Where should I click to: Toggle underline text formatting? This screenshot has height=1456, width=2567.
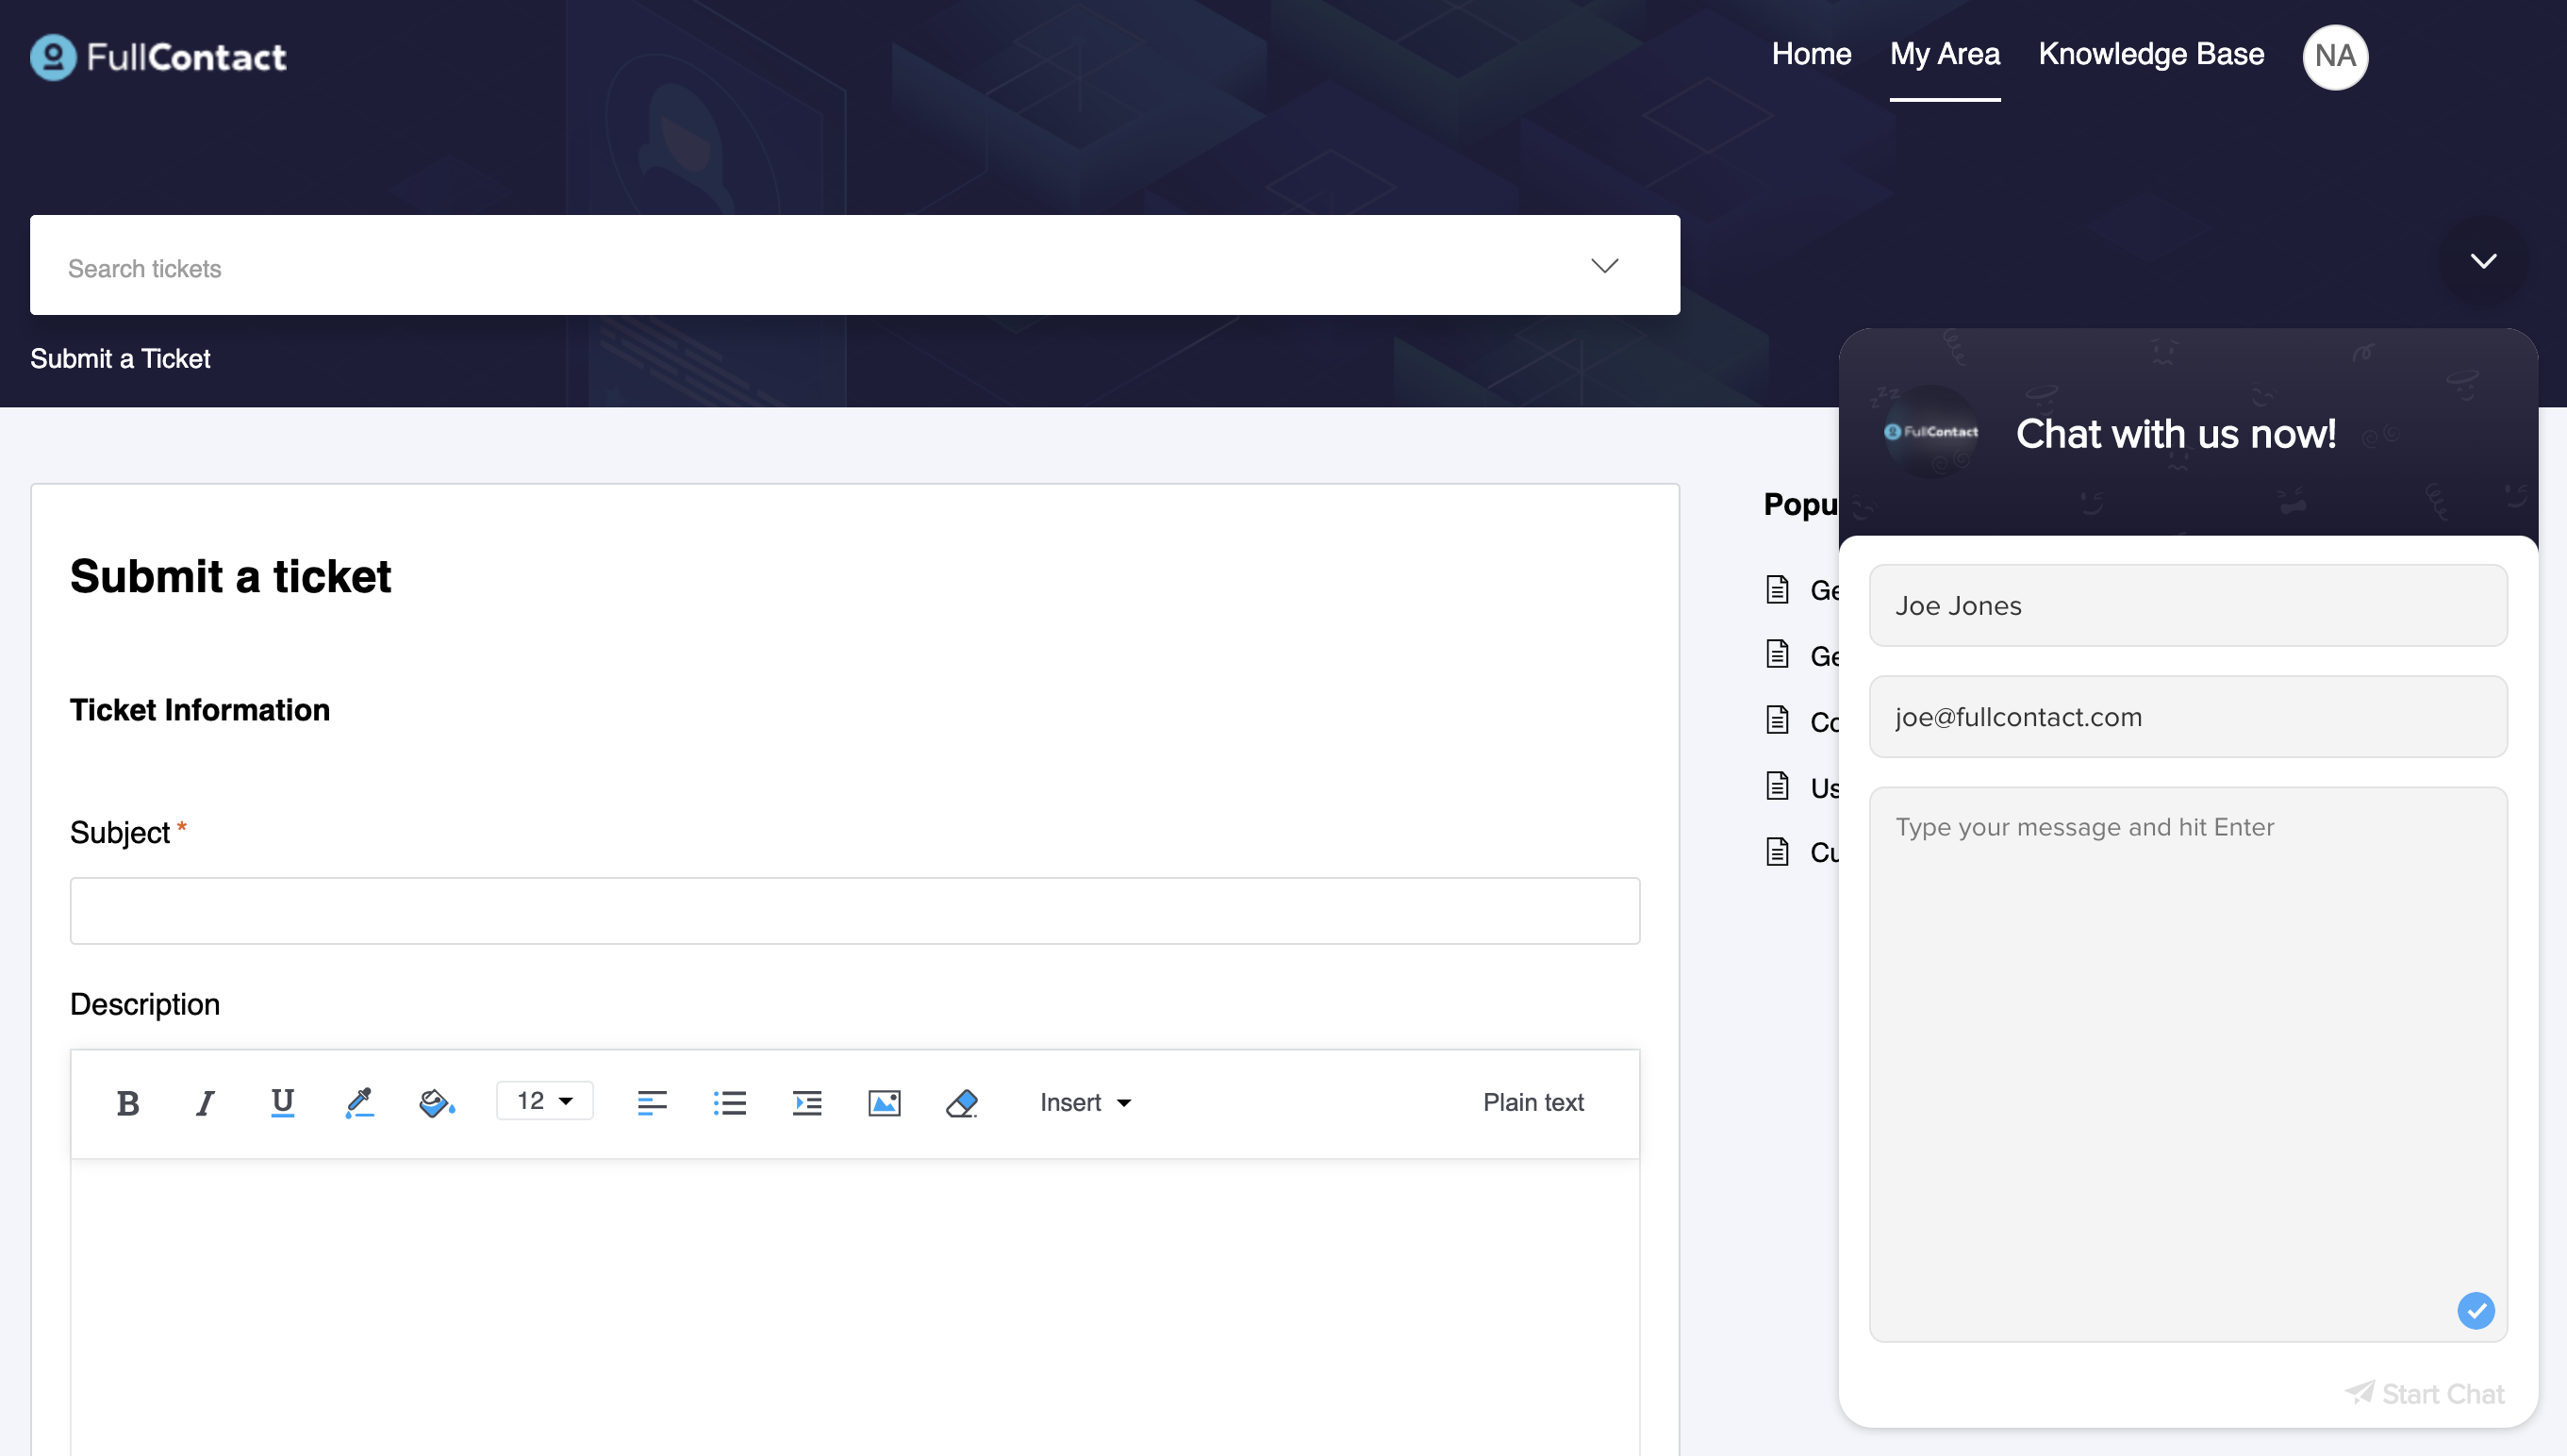point(282,1103)
